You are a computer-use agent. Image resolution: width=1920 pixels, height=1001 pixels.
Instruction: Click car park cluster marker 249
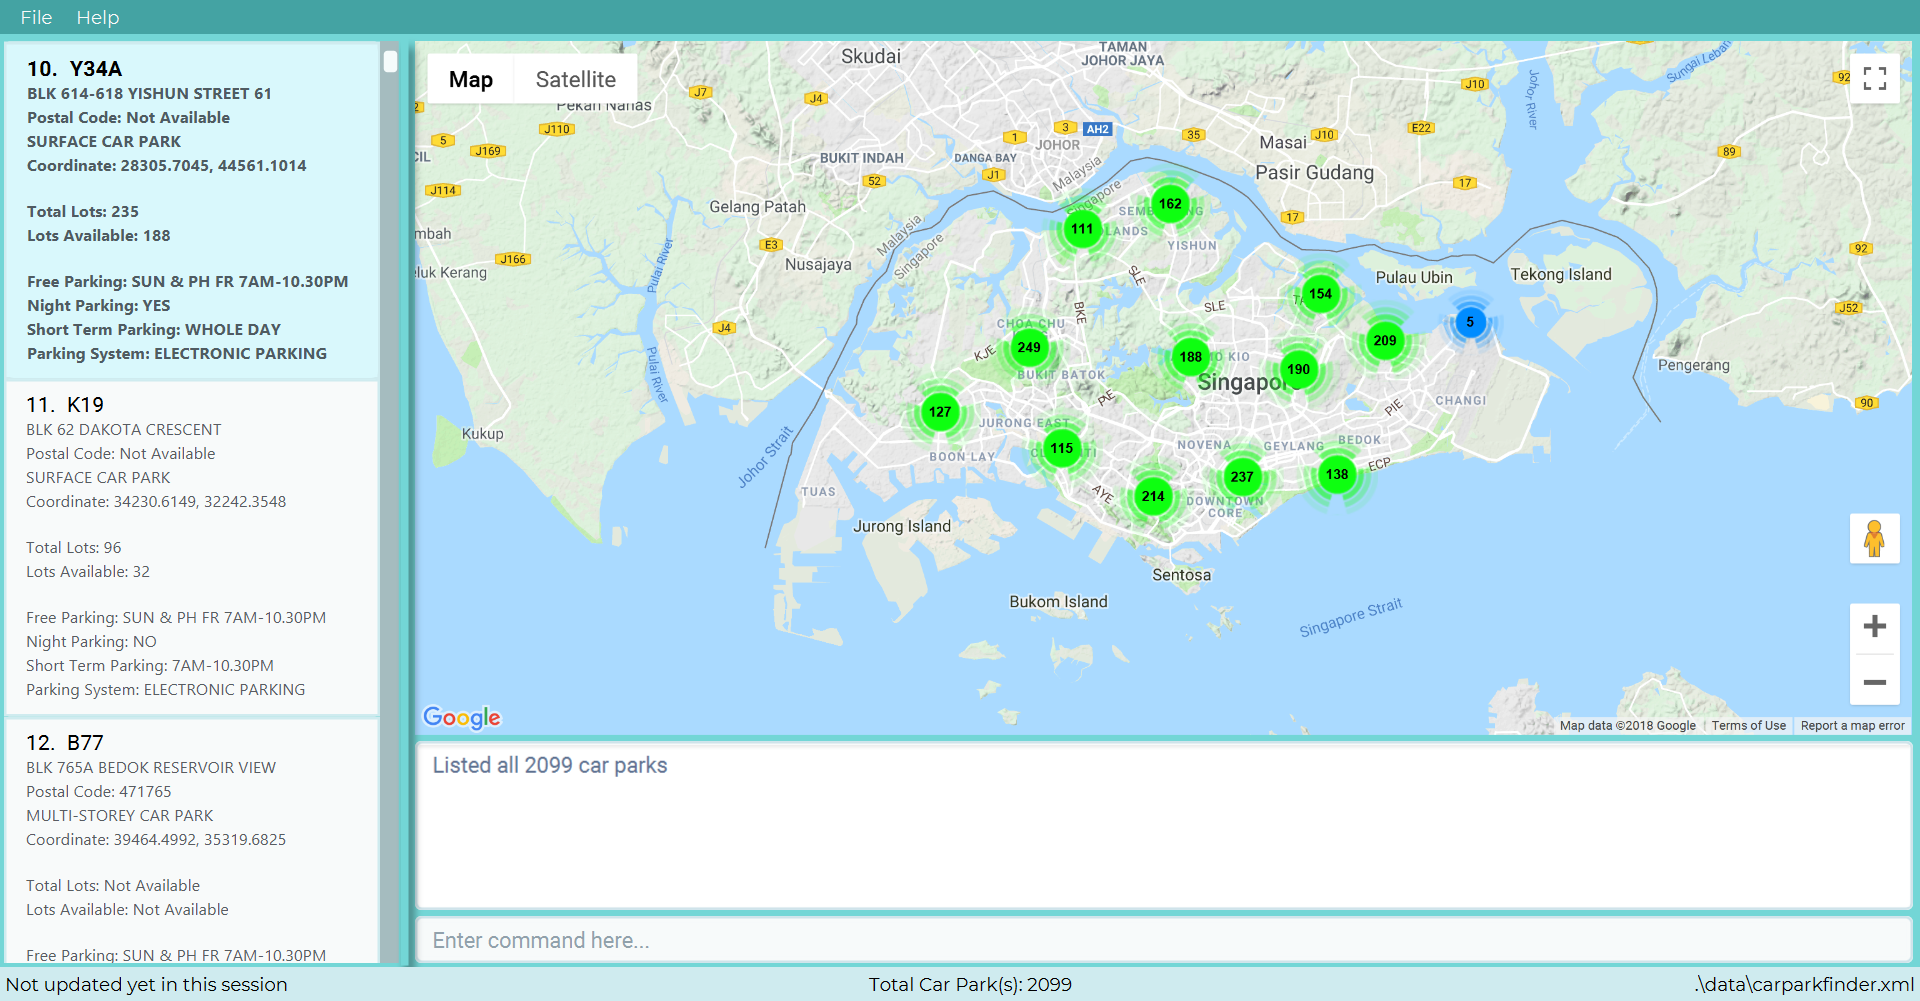(x=1029, y=348)
